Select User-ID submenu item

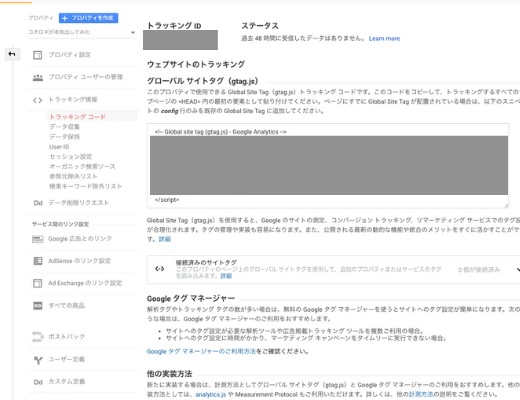pos(59,147)
